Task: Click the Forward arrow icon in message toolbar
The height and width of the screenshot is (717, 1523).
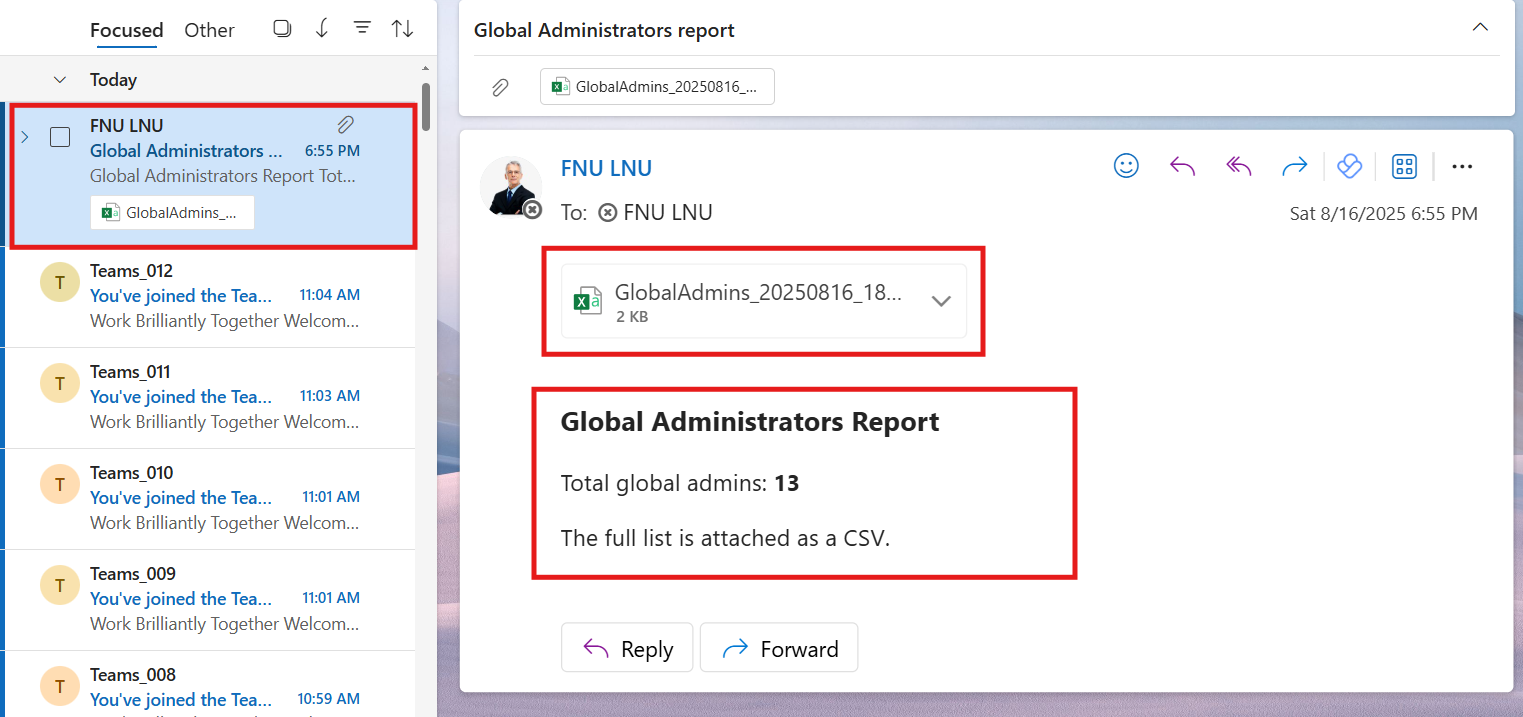Action: [x=1295, y=166]
